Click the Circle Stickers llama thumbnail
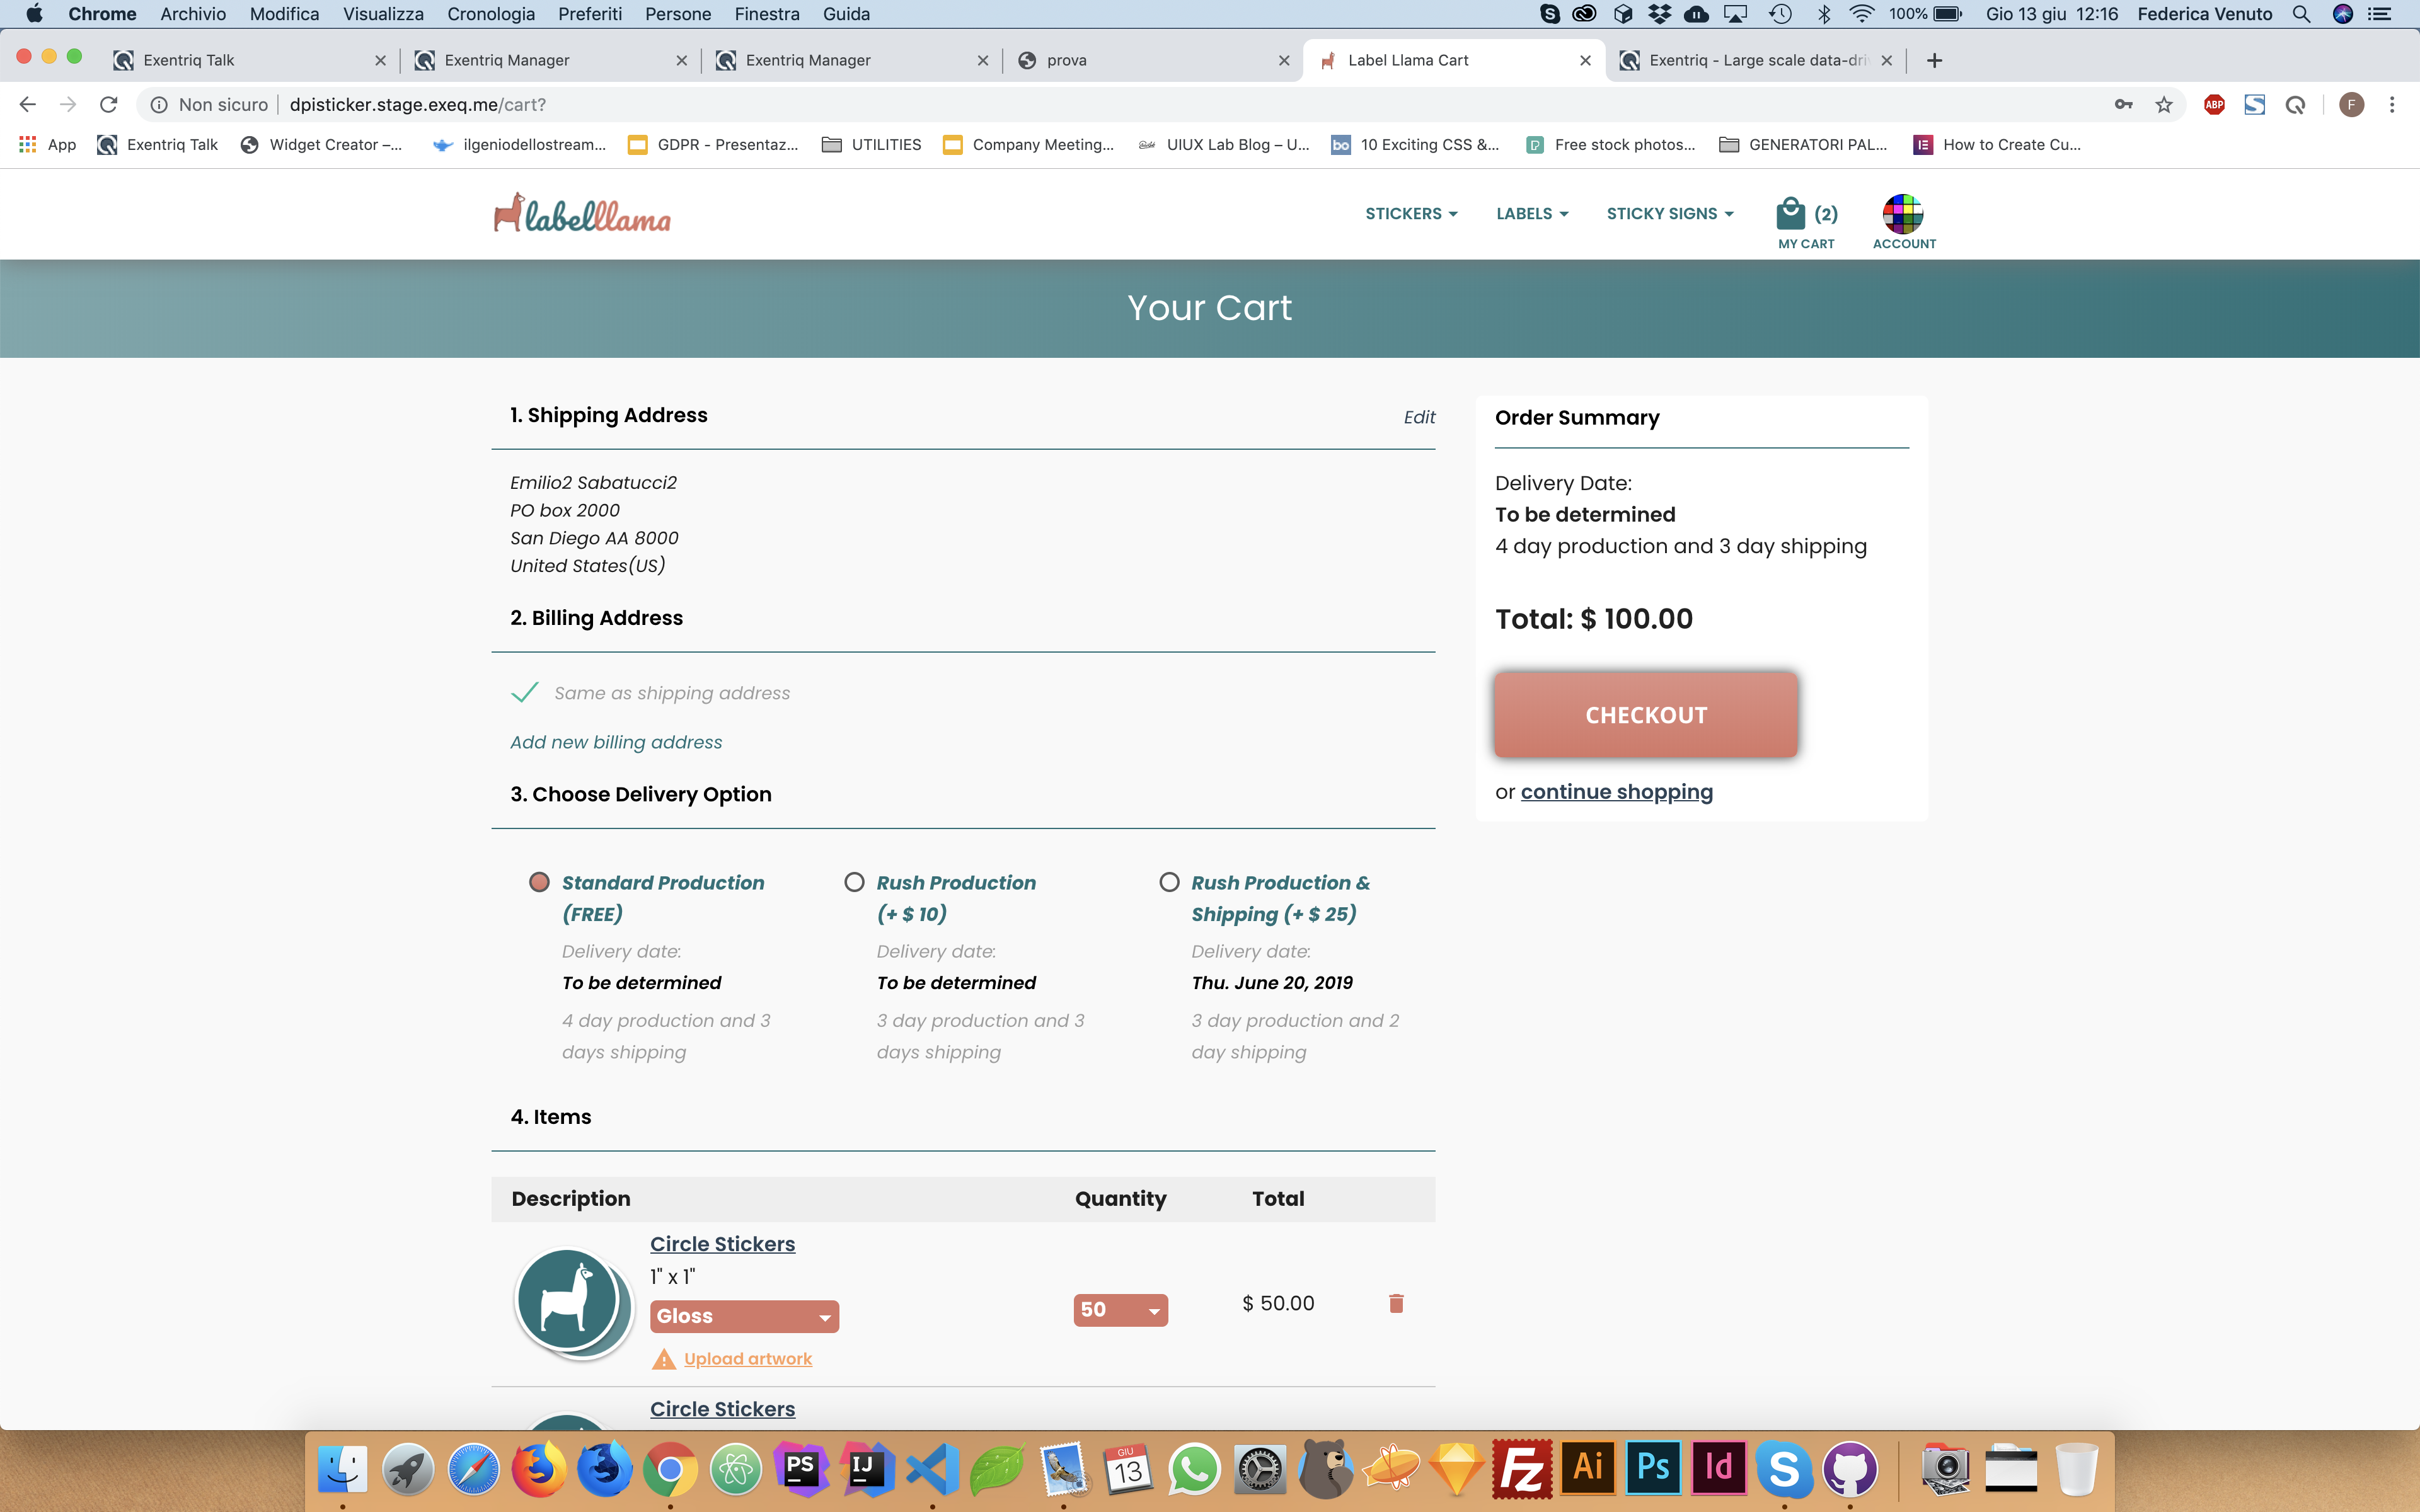2420x1512 pixels. coord(567,1300)
